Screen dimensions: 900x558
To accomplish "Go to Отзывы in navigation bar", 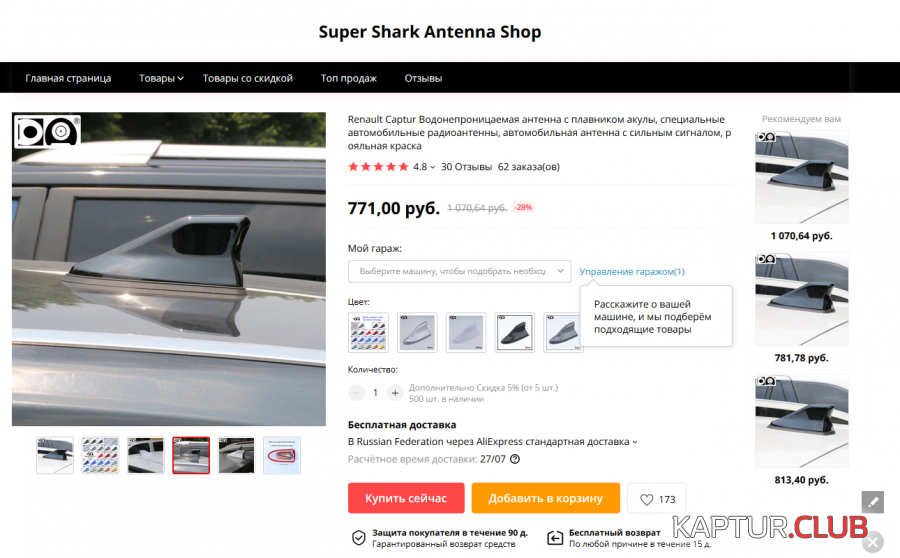I will tap(423, 78).
